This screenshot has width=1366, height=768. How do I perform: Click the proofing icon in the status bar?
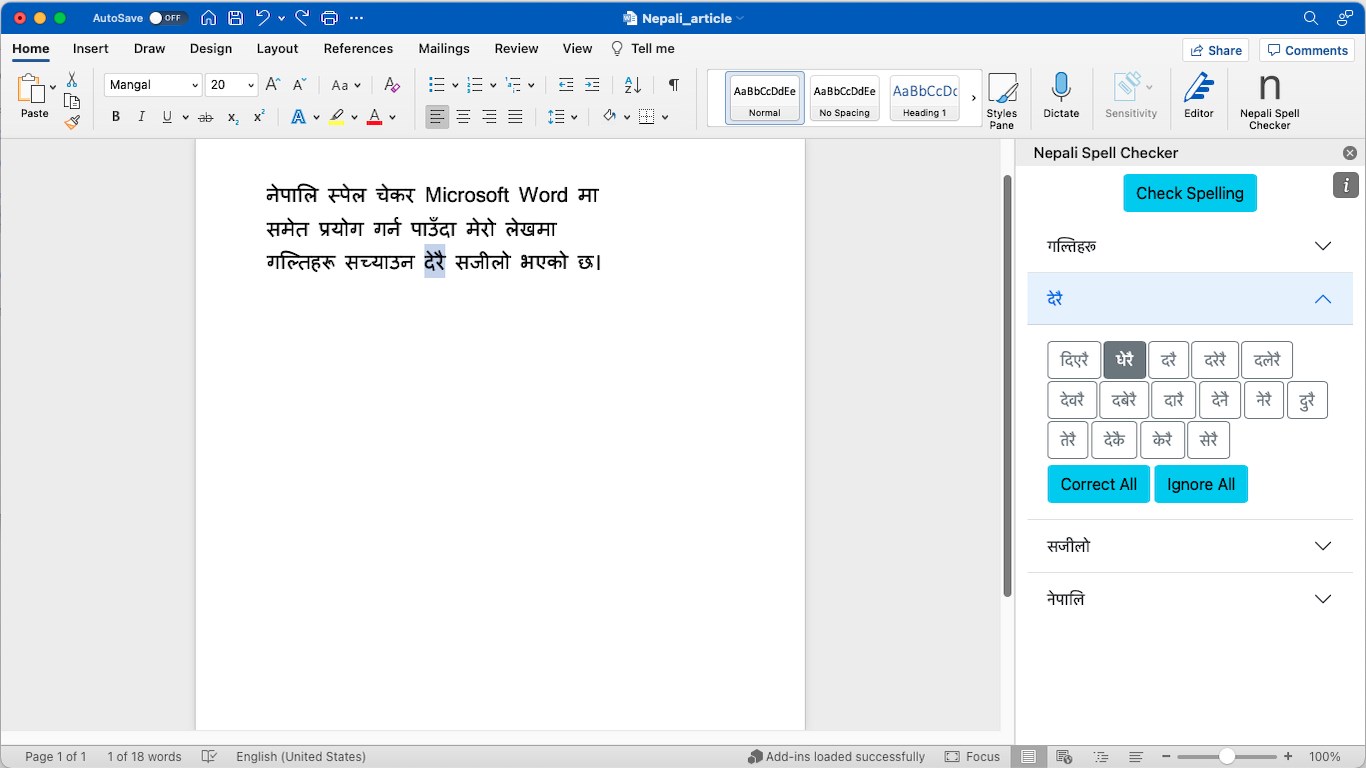[209, 757]
